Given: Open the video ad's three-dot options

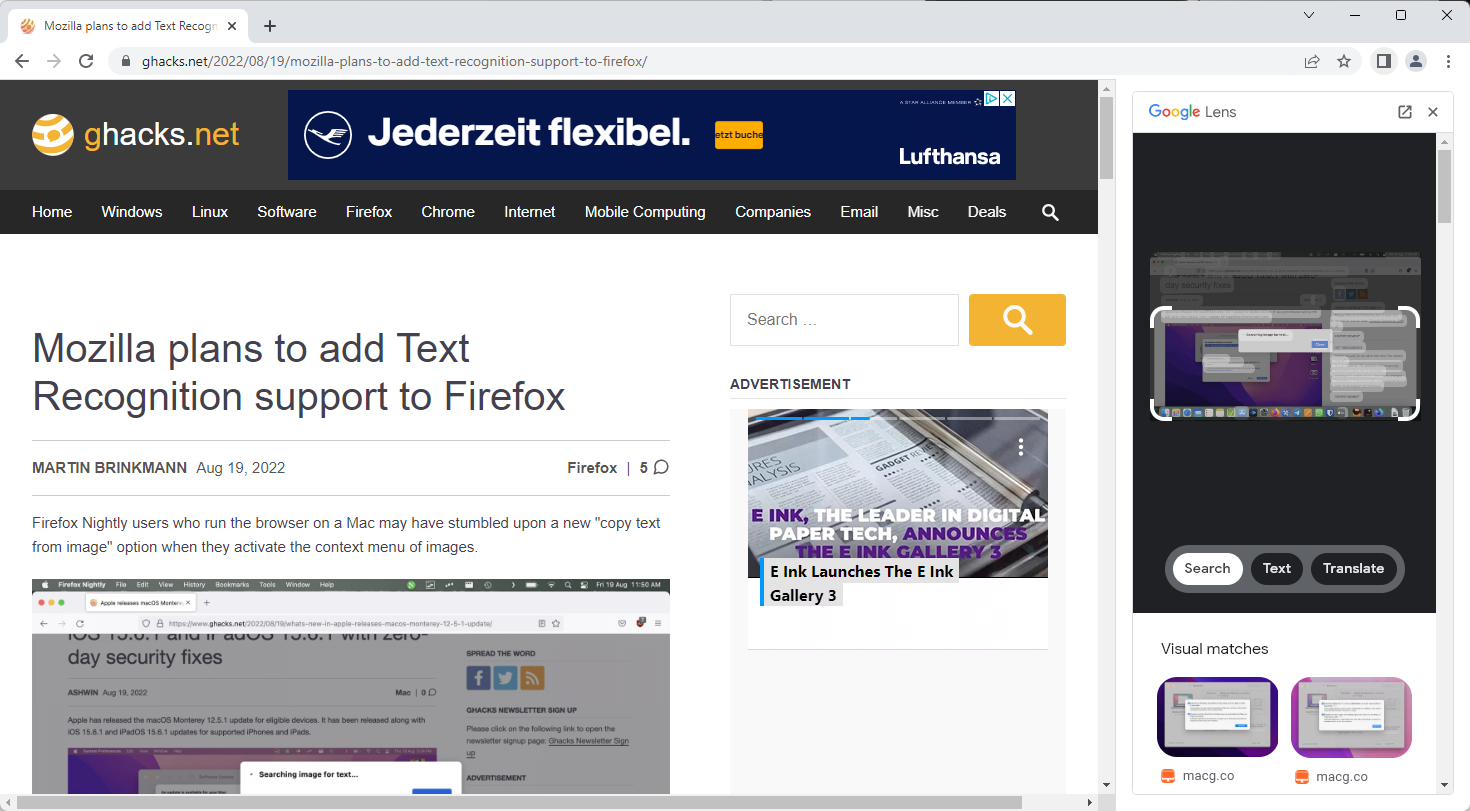Looking at the screenshot, I should tap(1021, 446).
